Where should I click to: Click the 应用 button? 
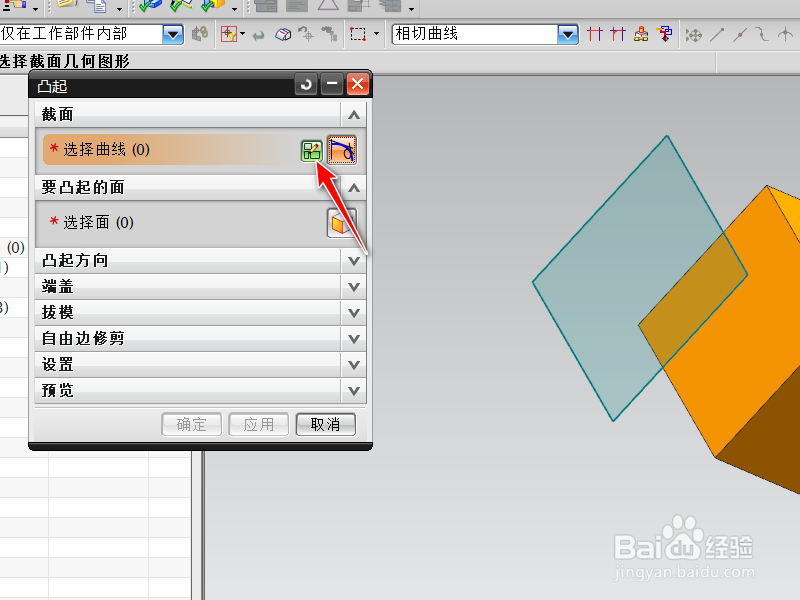pos(259,424)
